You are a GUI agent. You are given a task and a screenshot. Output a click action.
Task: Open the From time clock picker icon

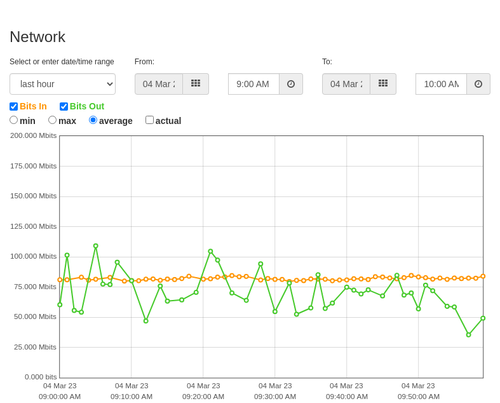point(291,84)
